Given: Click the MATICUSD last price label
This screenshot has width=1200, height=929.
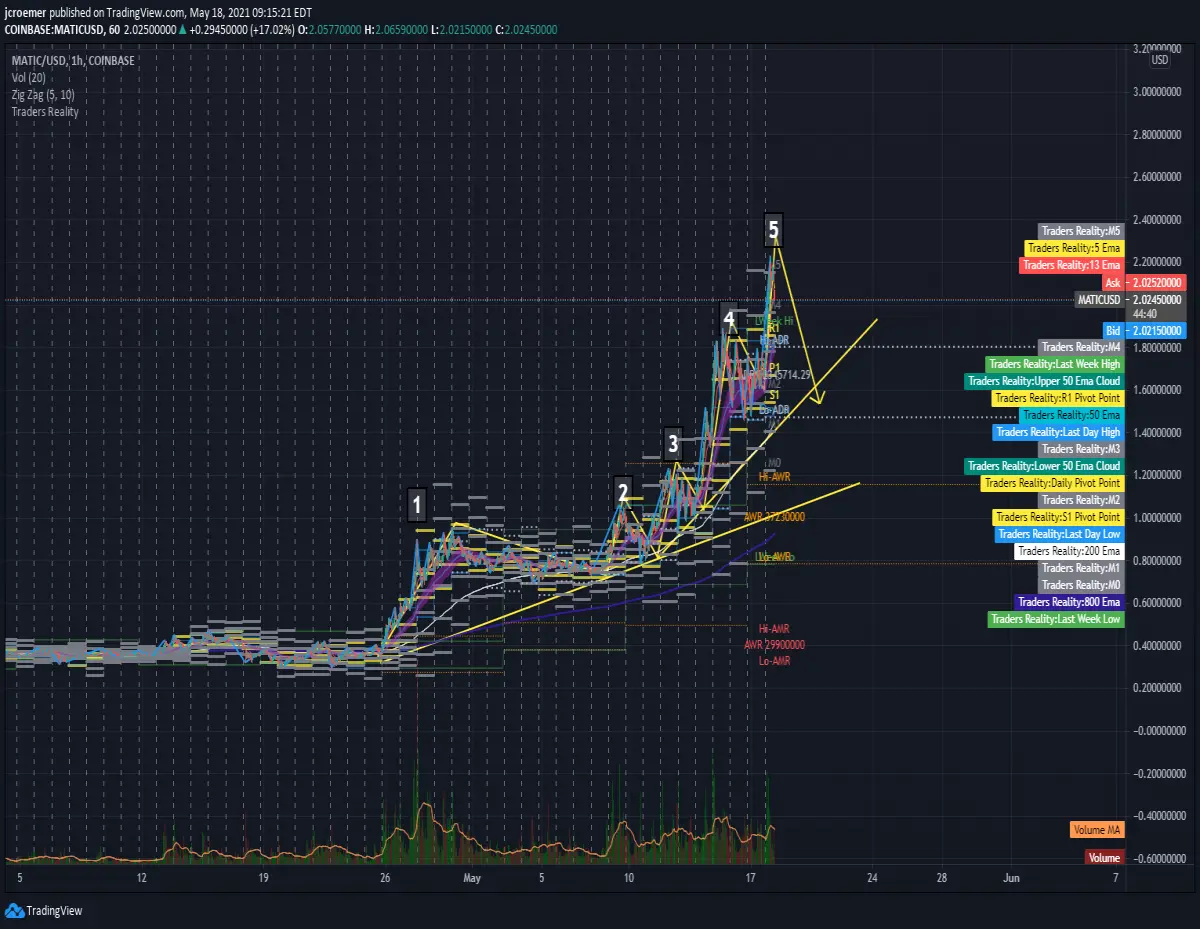Looking at the screenshot, I should (x=1100, y=300).
